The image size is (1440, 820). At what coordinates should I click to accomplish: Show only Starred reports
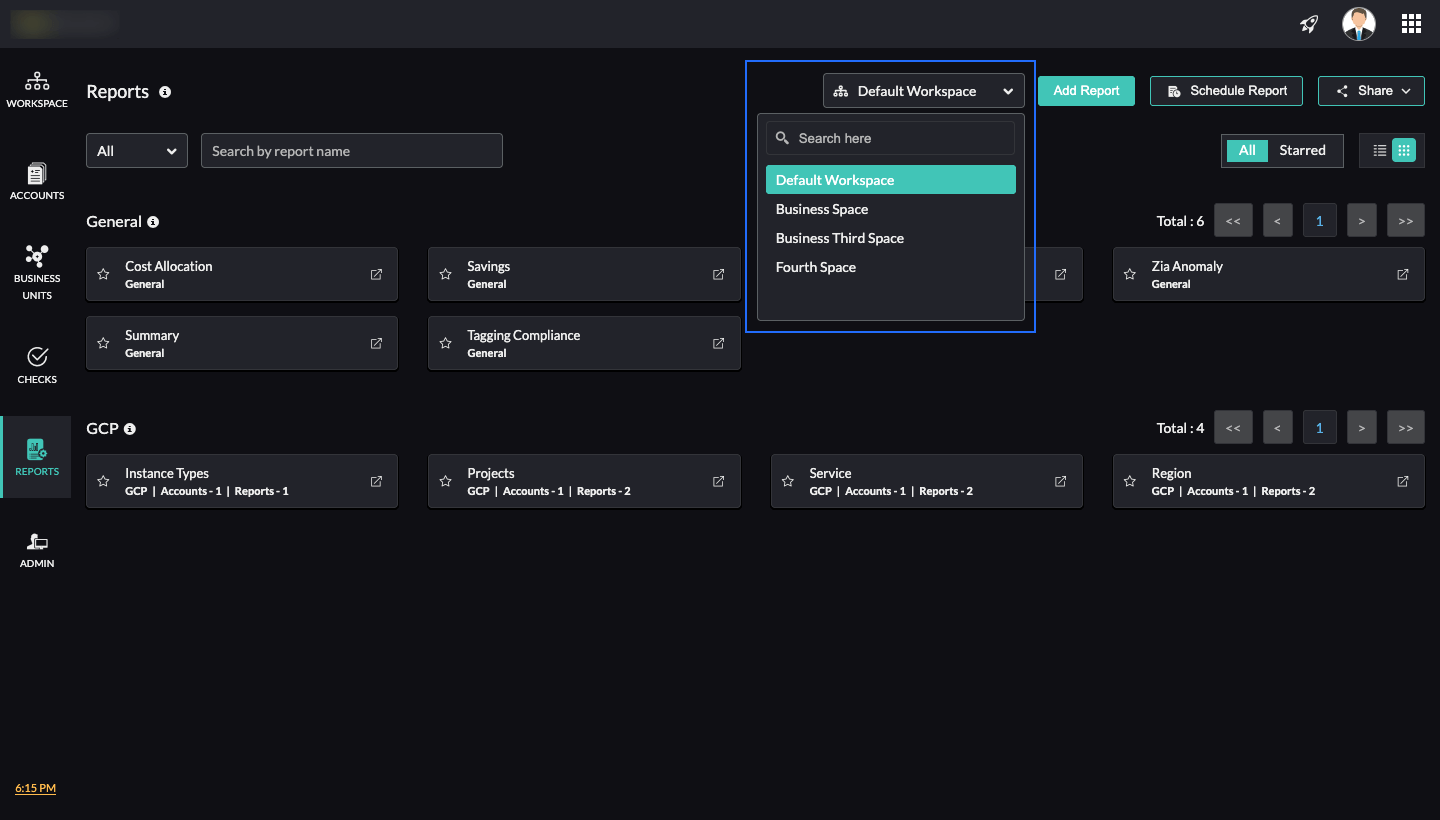coord(1302,150)
